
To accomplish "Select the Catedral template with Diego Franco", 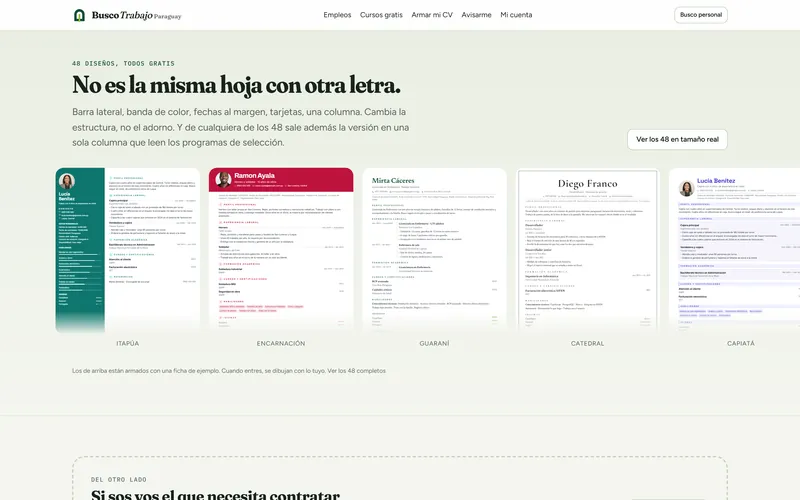I will [x=588, y=250].
